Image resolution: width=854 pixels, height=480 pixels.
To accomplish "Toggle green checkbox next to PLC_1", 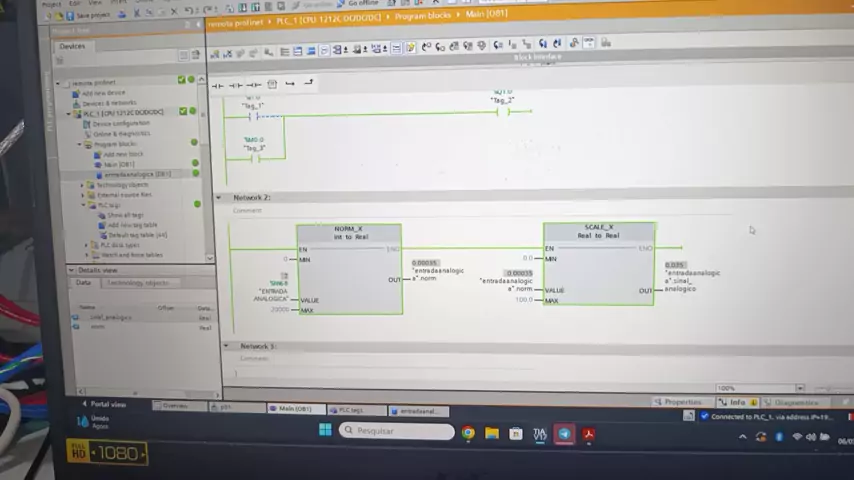I will click(x=182, y=111).
